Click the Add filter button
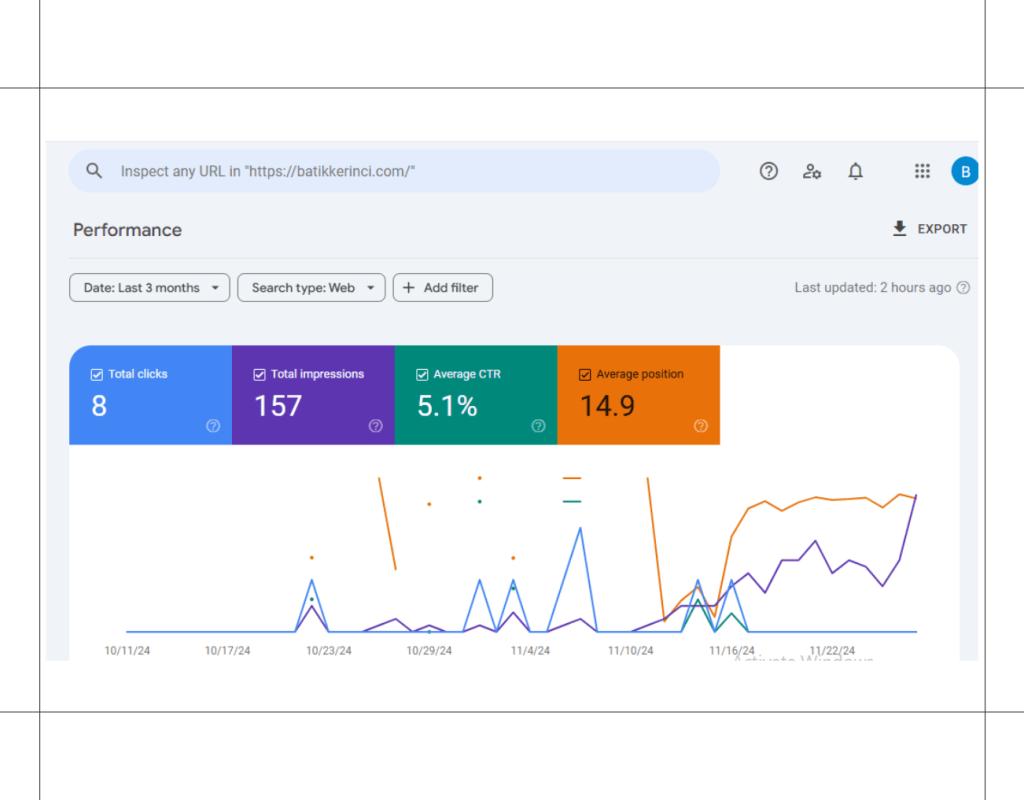Viewport: 1024px width, 800px height. pos(442,288)
